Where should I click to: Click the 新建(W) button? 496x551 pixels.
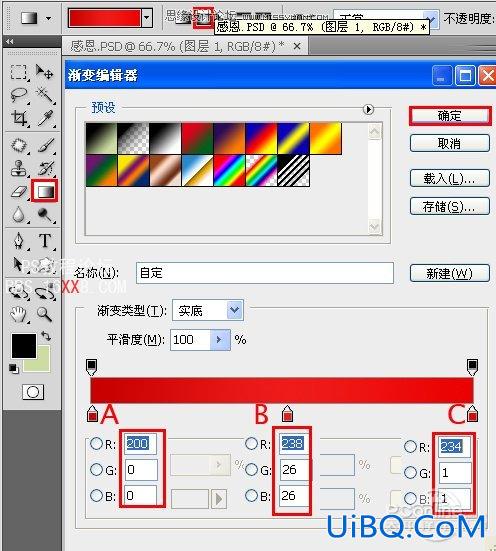click(450, 273)
